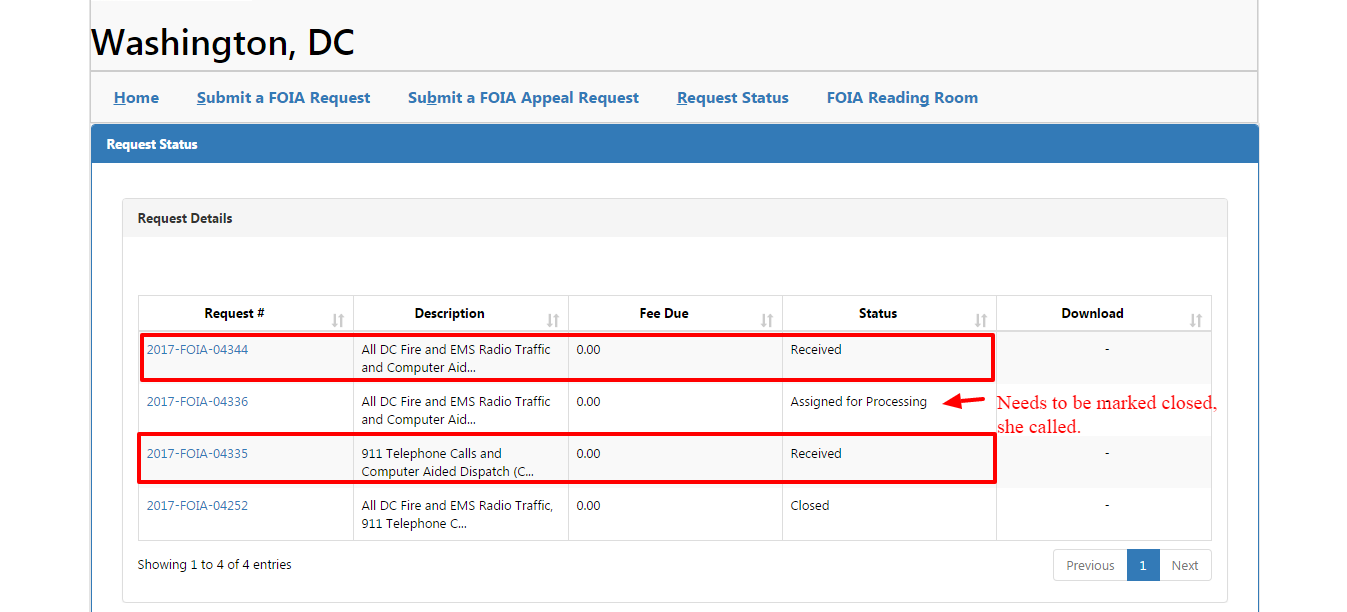This screenshot has width=1347, height=612.
Task: Select the Request Status navigation item
Action: (732, 97)
